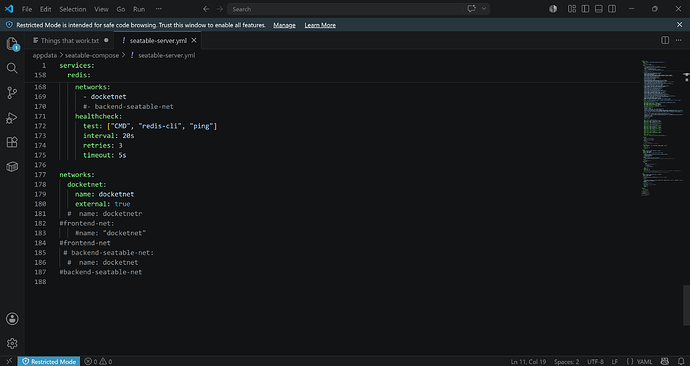Go back using the left arrow
Viewport: 690px width, 366px height.
(206, 9)
